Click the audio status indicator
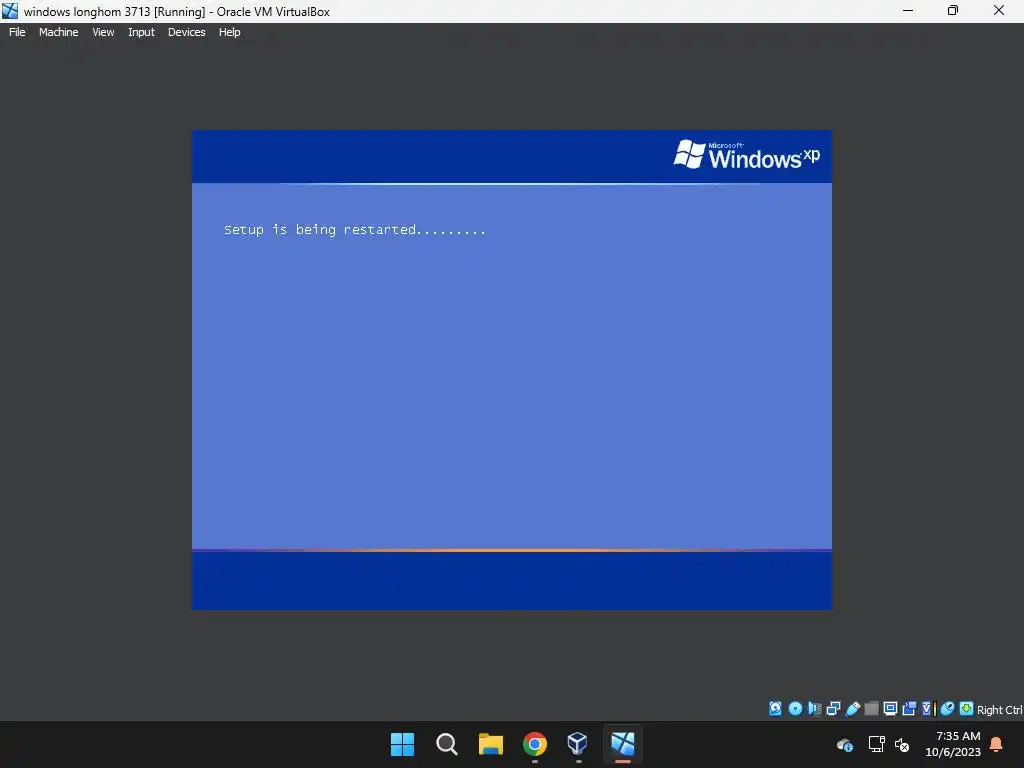 814,709
